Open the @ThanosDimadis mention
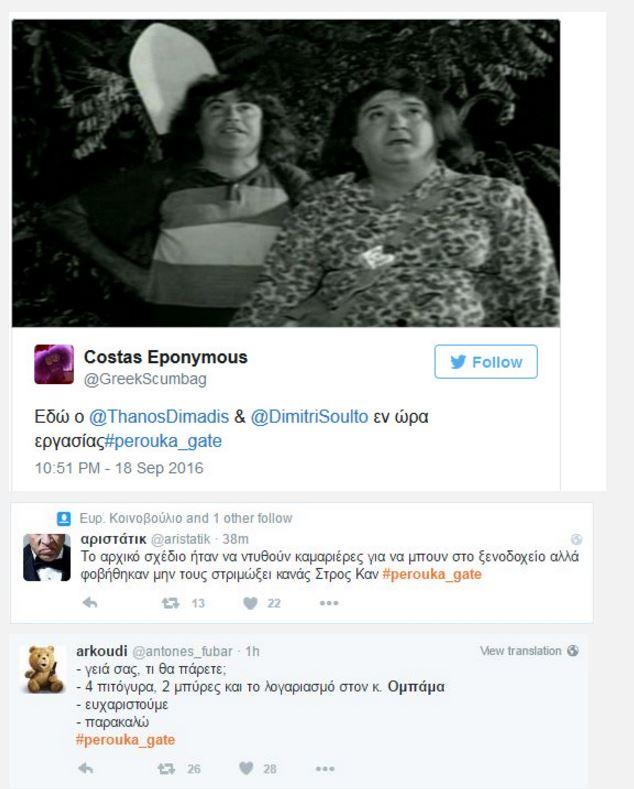 click(159, 417)
